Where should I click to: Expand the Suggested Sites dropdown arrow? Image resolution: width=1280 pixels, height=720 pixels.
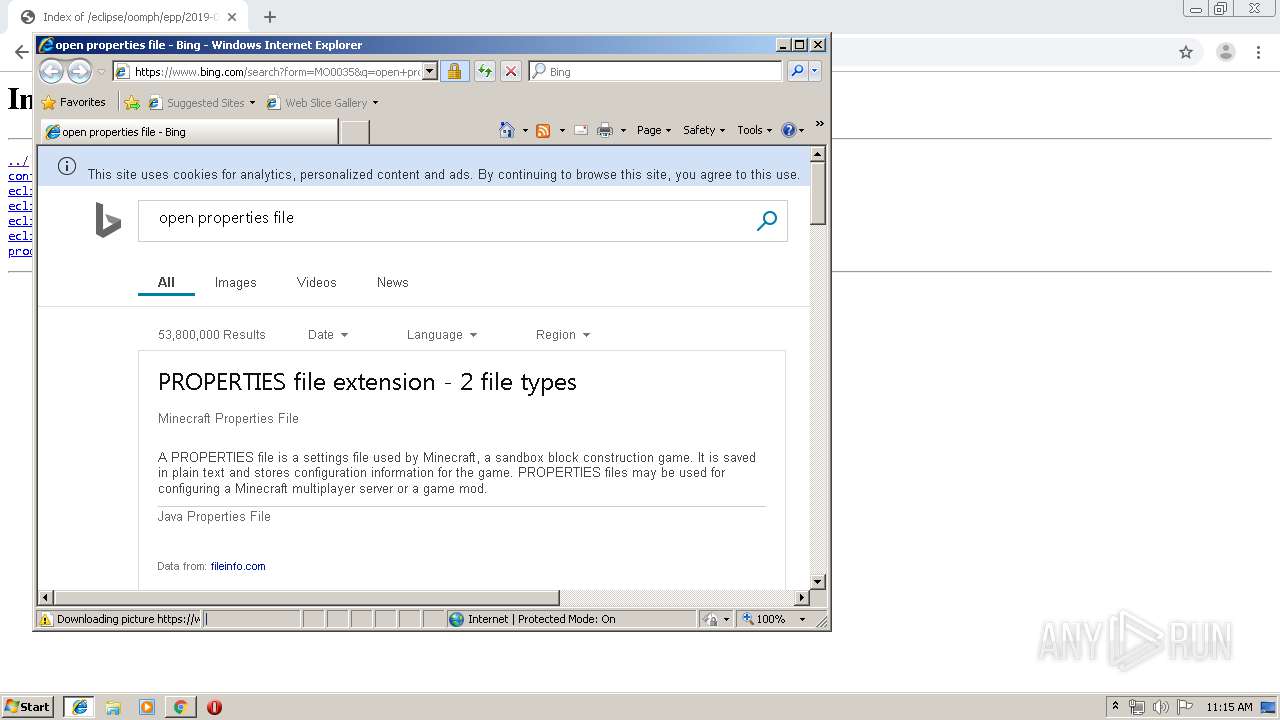coord(252,102)
